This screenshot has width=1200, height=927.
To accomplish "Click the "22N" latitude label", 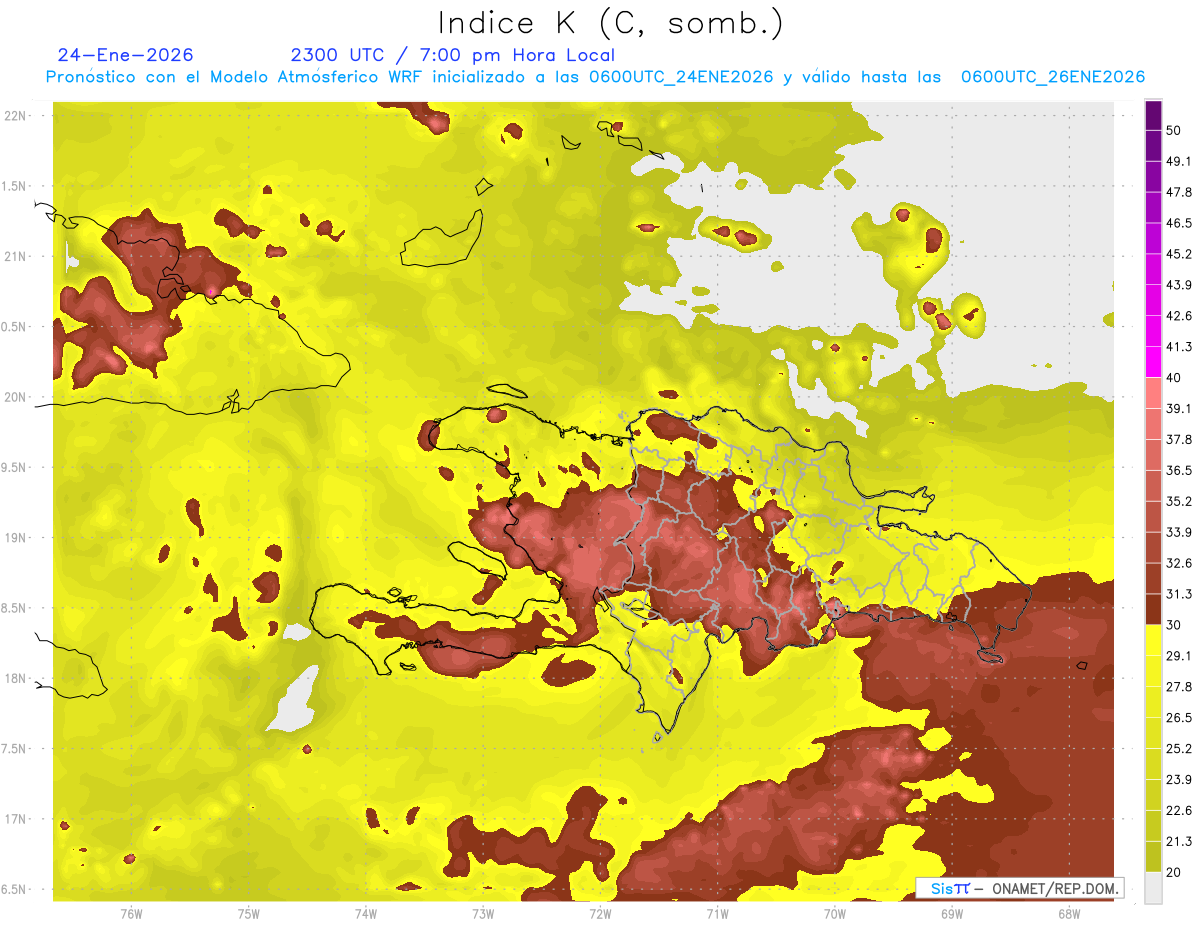I will click(15, 116).
